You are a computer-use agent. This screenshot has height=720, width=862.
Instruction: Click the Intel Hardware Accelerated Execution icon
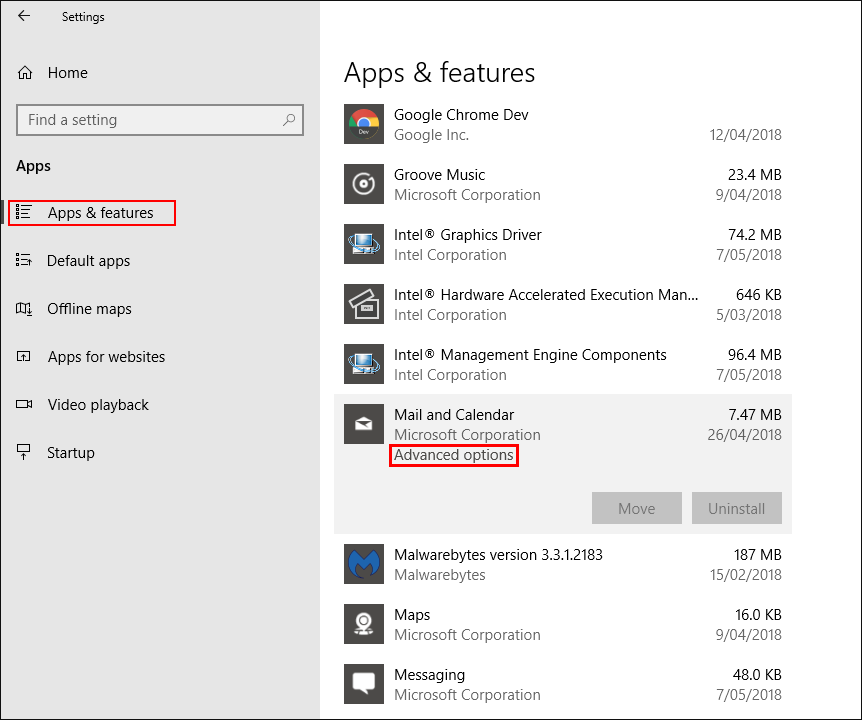click(x=364, y=304)
